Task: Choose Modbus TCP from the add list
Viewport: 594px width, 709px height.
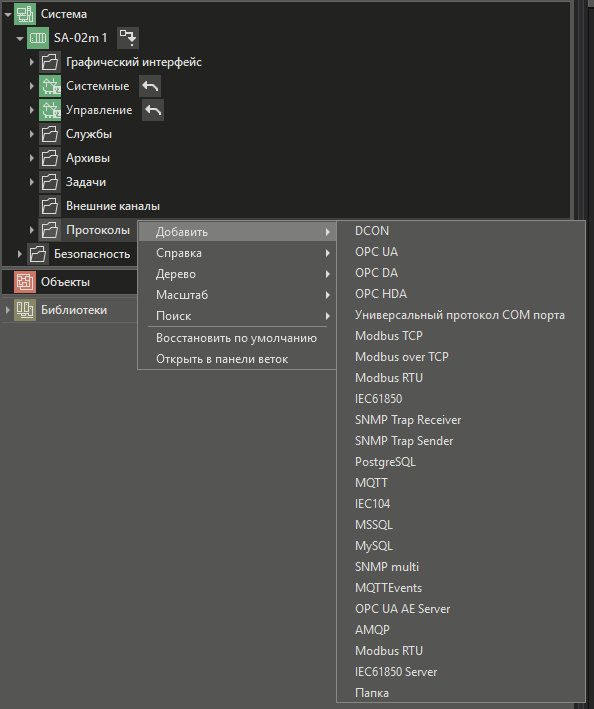Action: pos(389,336)
